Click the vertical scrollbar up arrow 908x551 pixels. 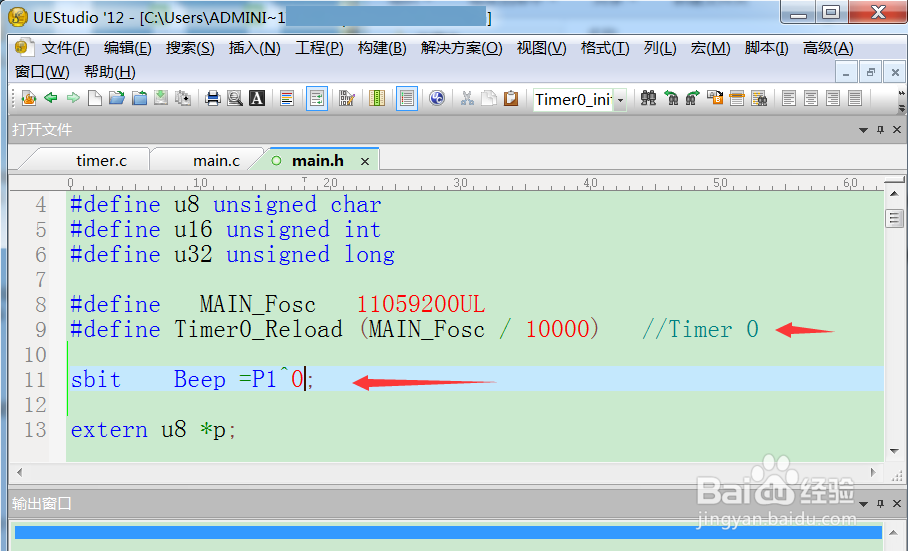(894, 194)
